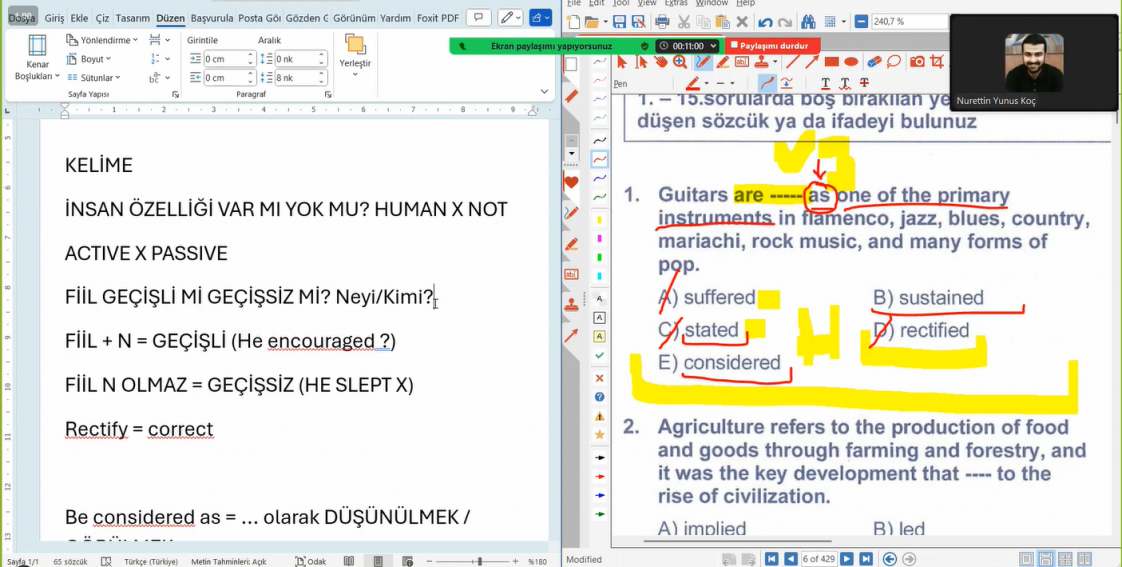Choose the Arrow drawing tool
Viewport: 1122px width, 567px height.
coord(811,62)
